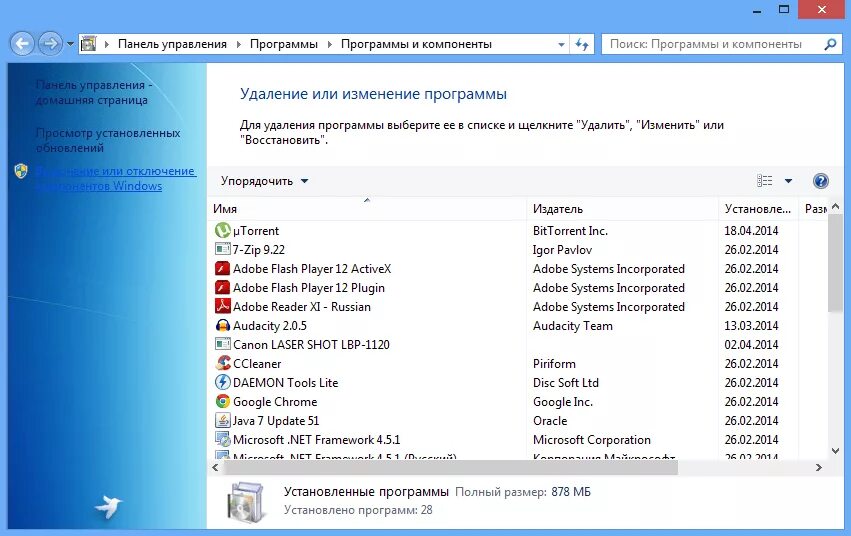Sort by the Установлено column header
Image resolution: width=851 pixels, height=536 pixels.
(x=758, y=209)
